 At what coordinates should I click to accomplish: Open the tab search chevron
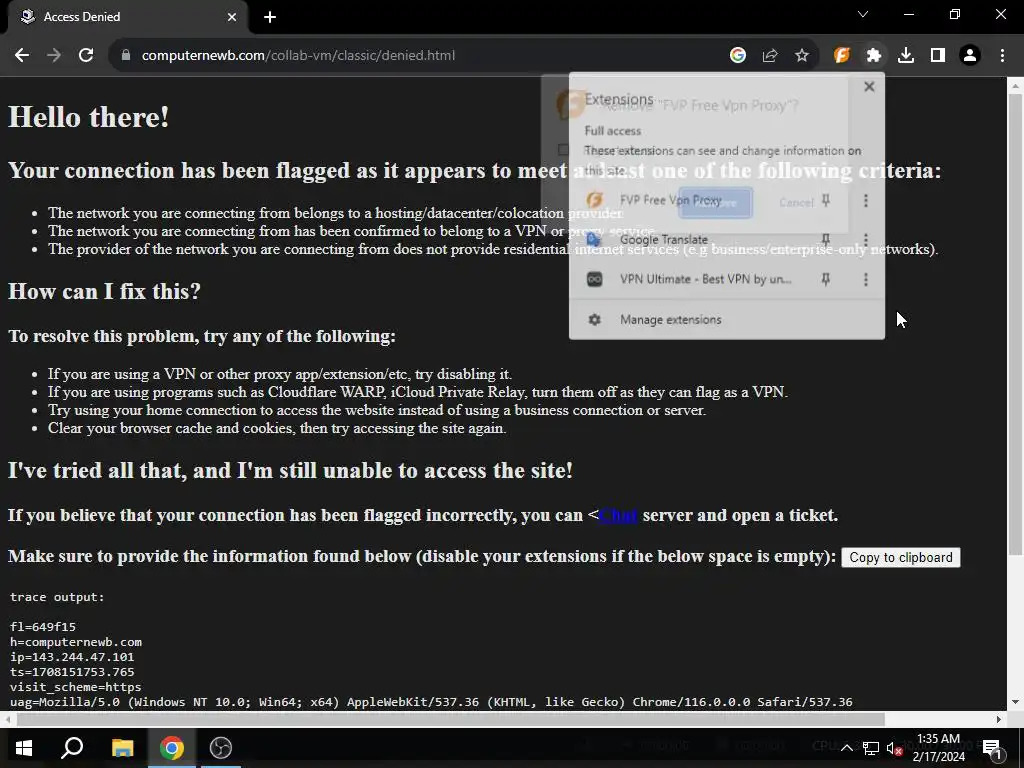pos(863,14)
